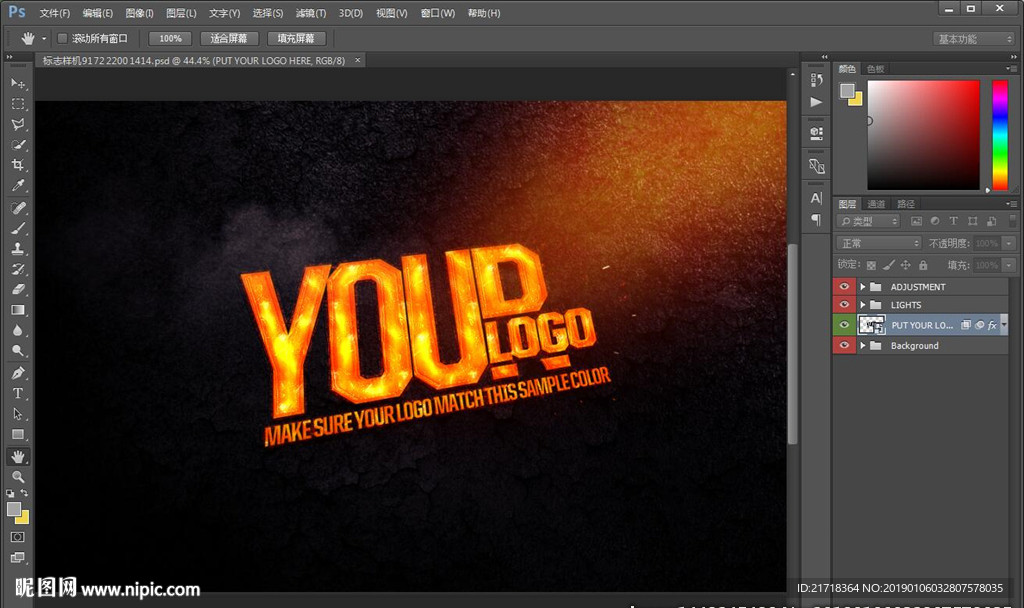Select the Rectangle shape tool
1024x608 pixels.
[x=18, y=434]
